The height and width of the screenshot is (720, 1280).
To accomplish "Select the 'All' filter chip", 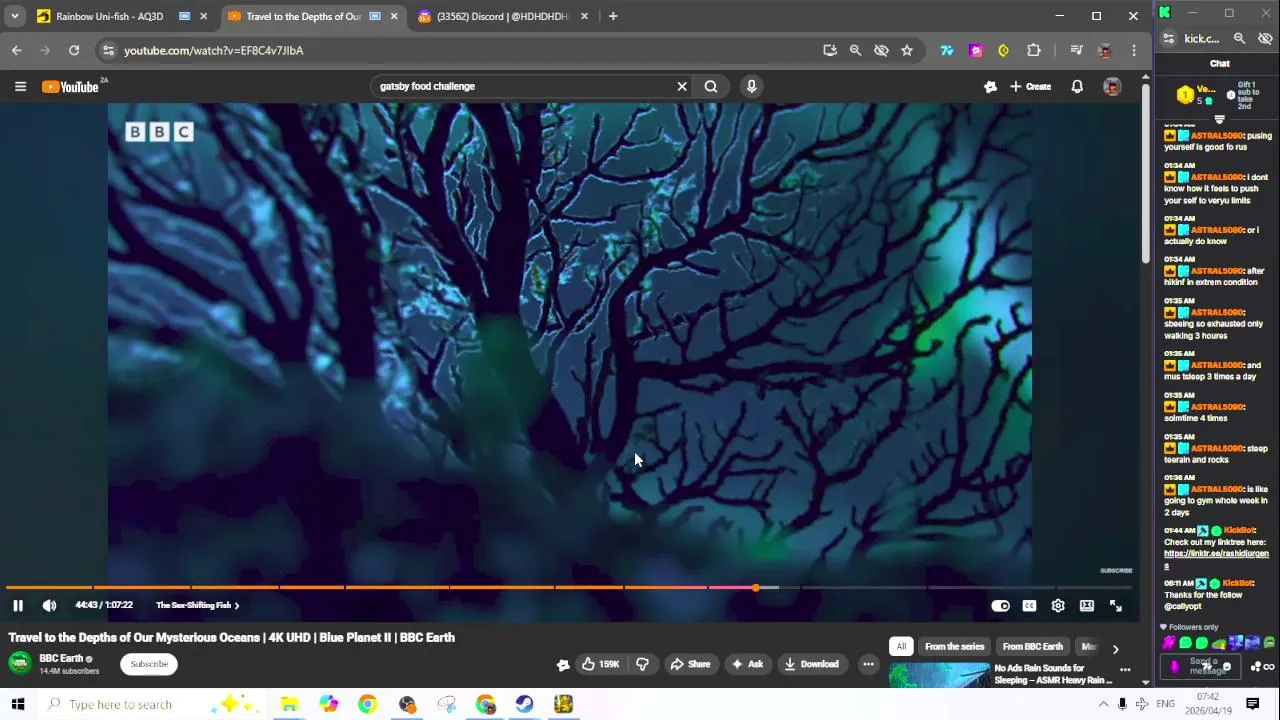I will pos(901,646).
